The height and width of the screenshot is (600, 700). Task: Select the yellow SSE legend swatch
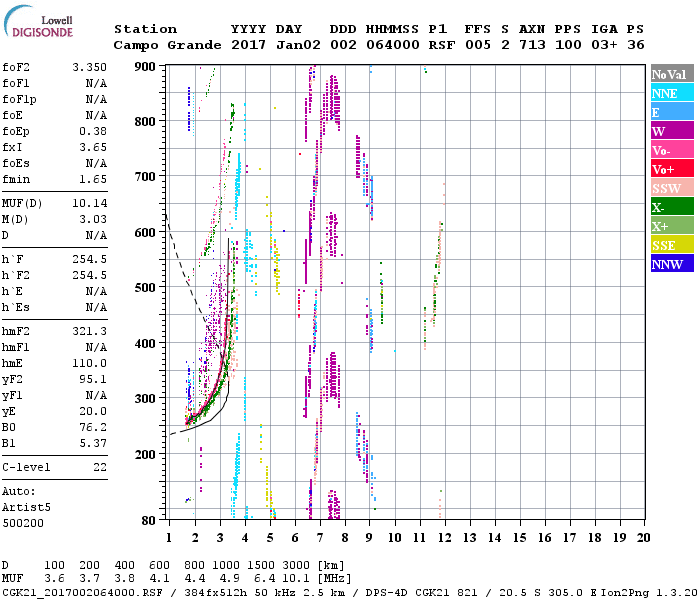[671, 245]
